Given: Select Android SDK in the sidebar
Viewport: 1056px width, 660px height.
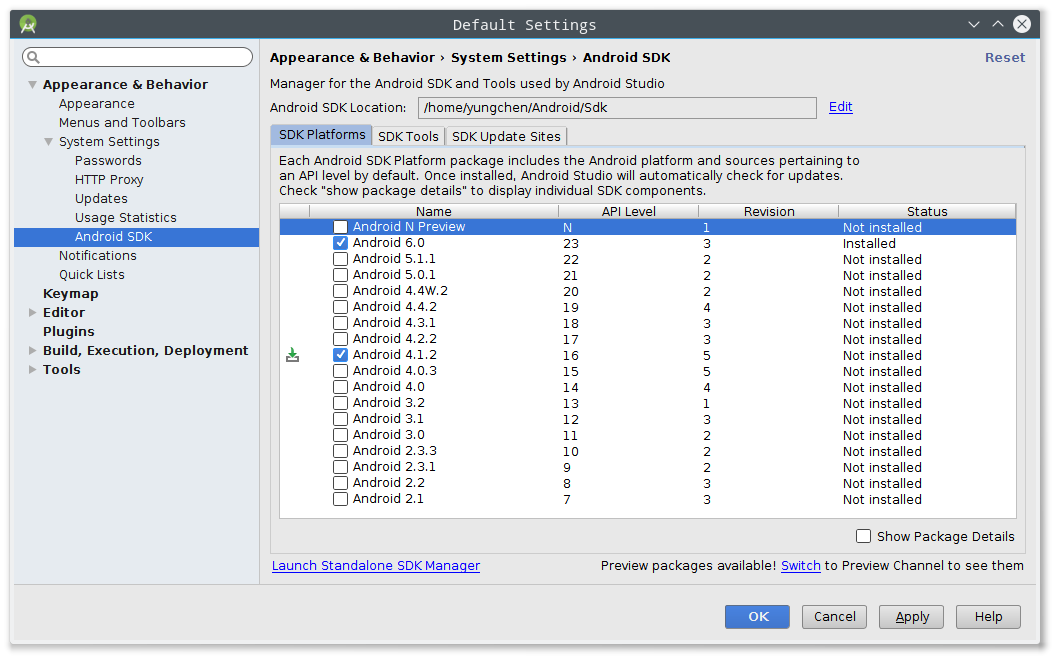Looking at the screenshot, I should tap(136, 237).
